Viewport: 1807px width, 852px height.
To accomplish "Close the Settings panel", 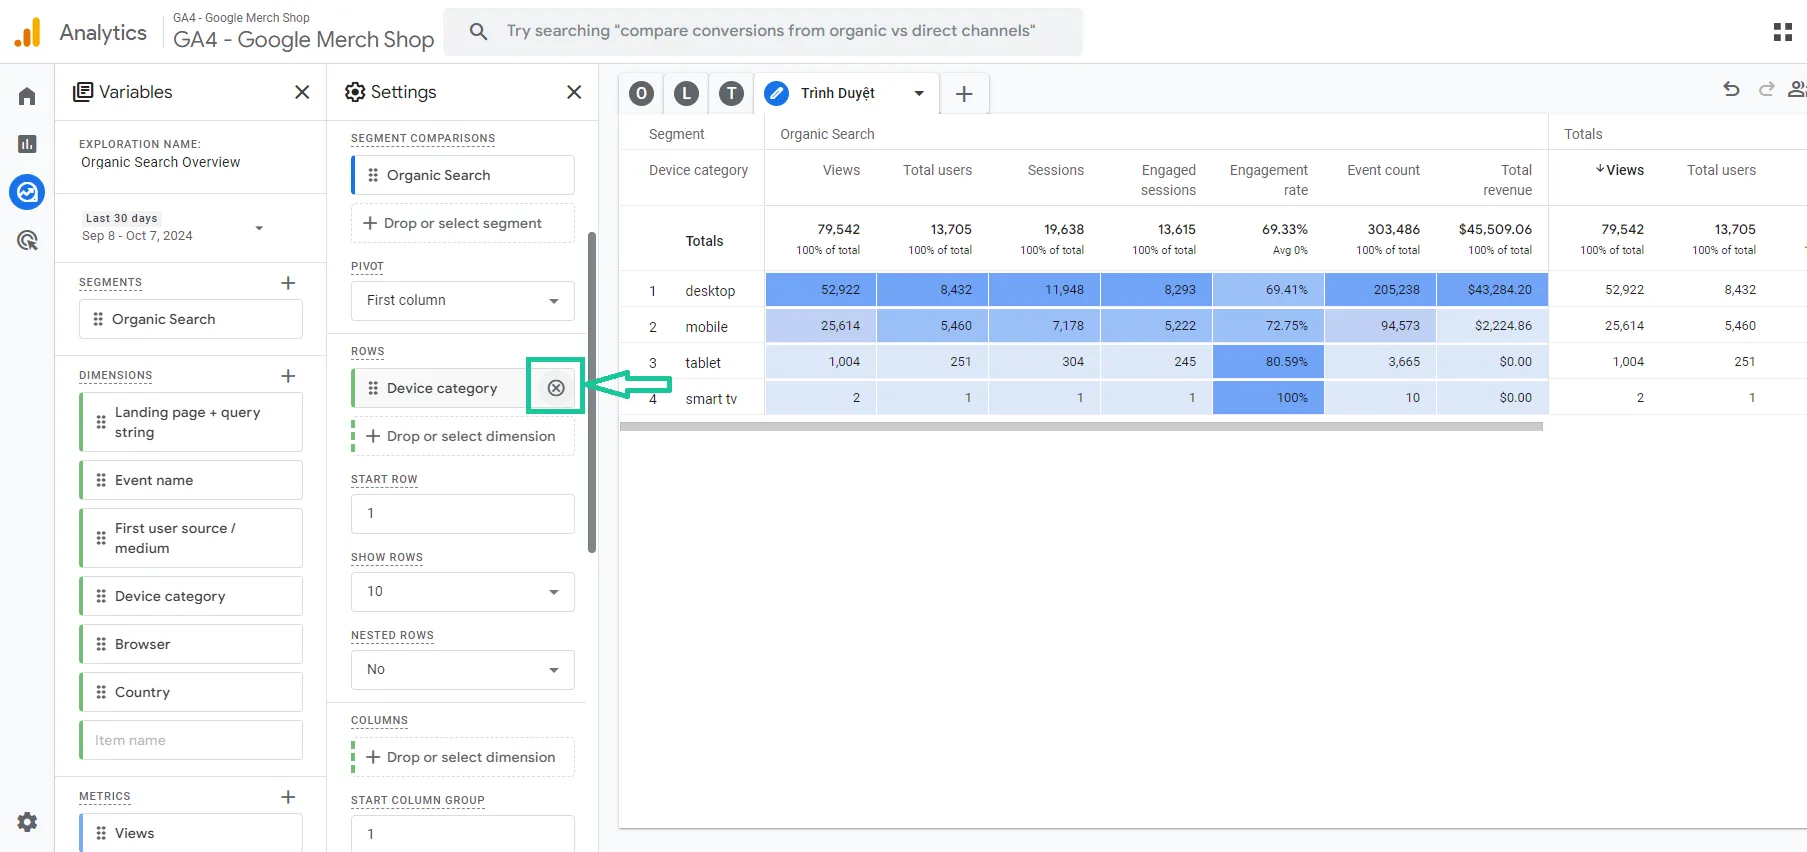I will (x=574, y=92).
